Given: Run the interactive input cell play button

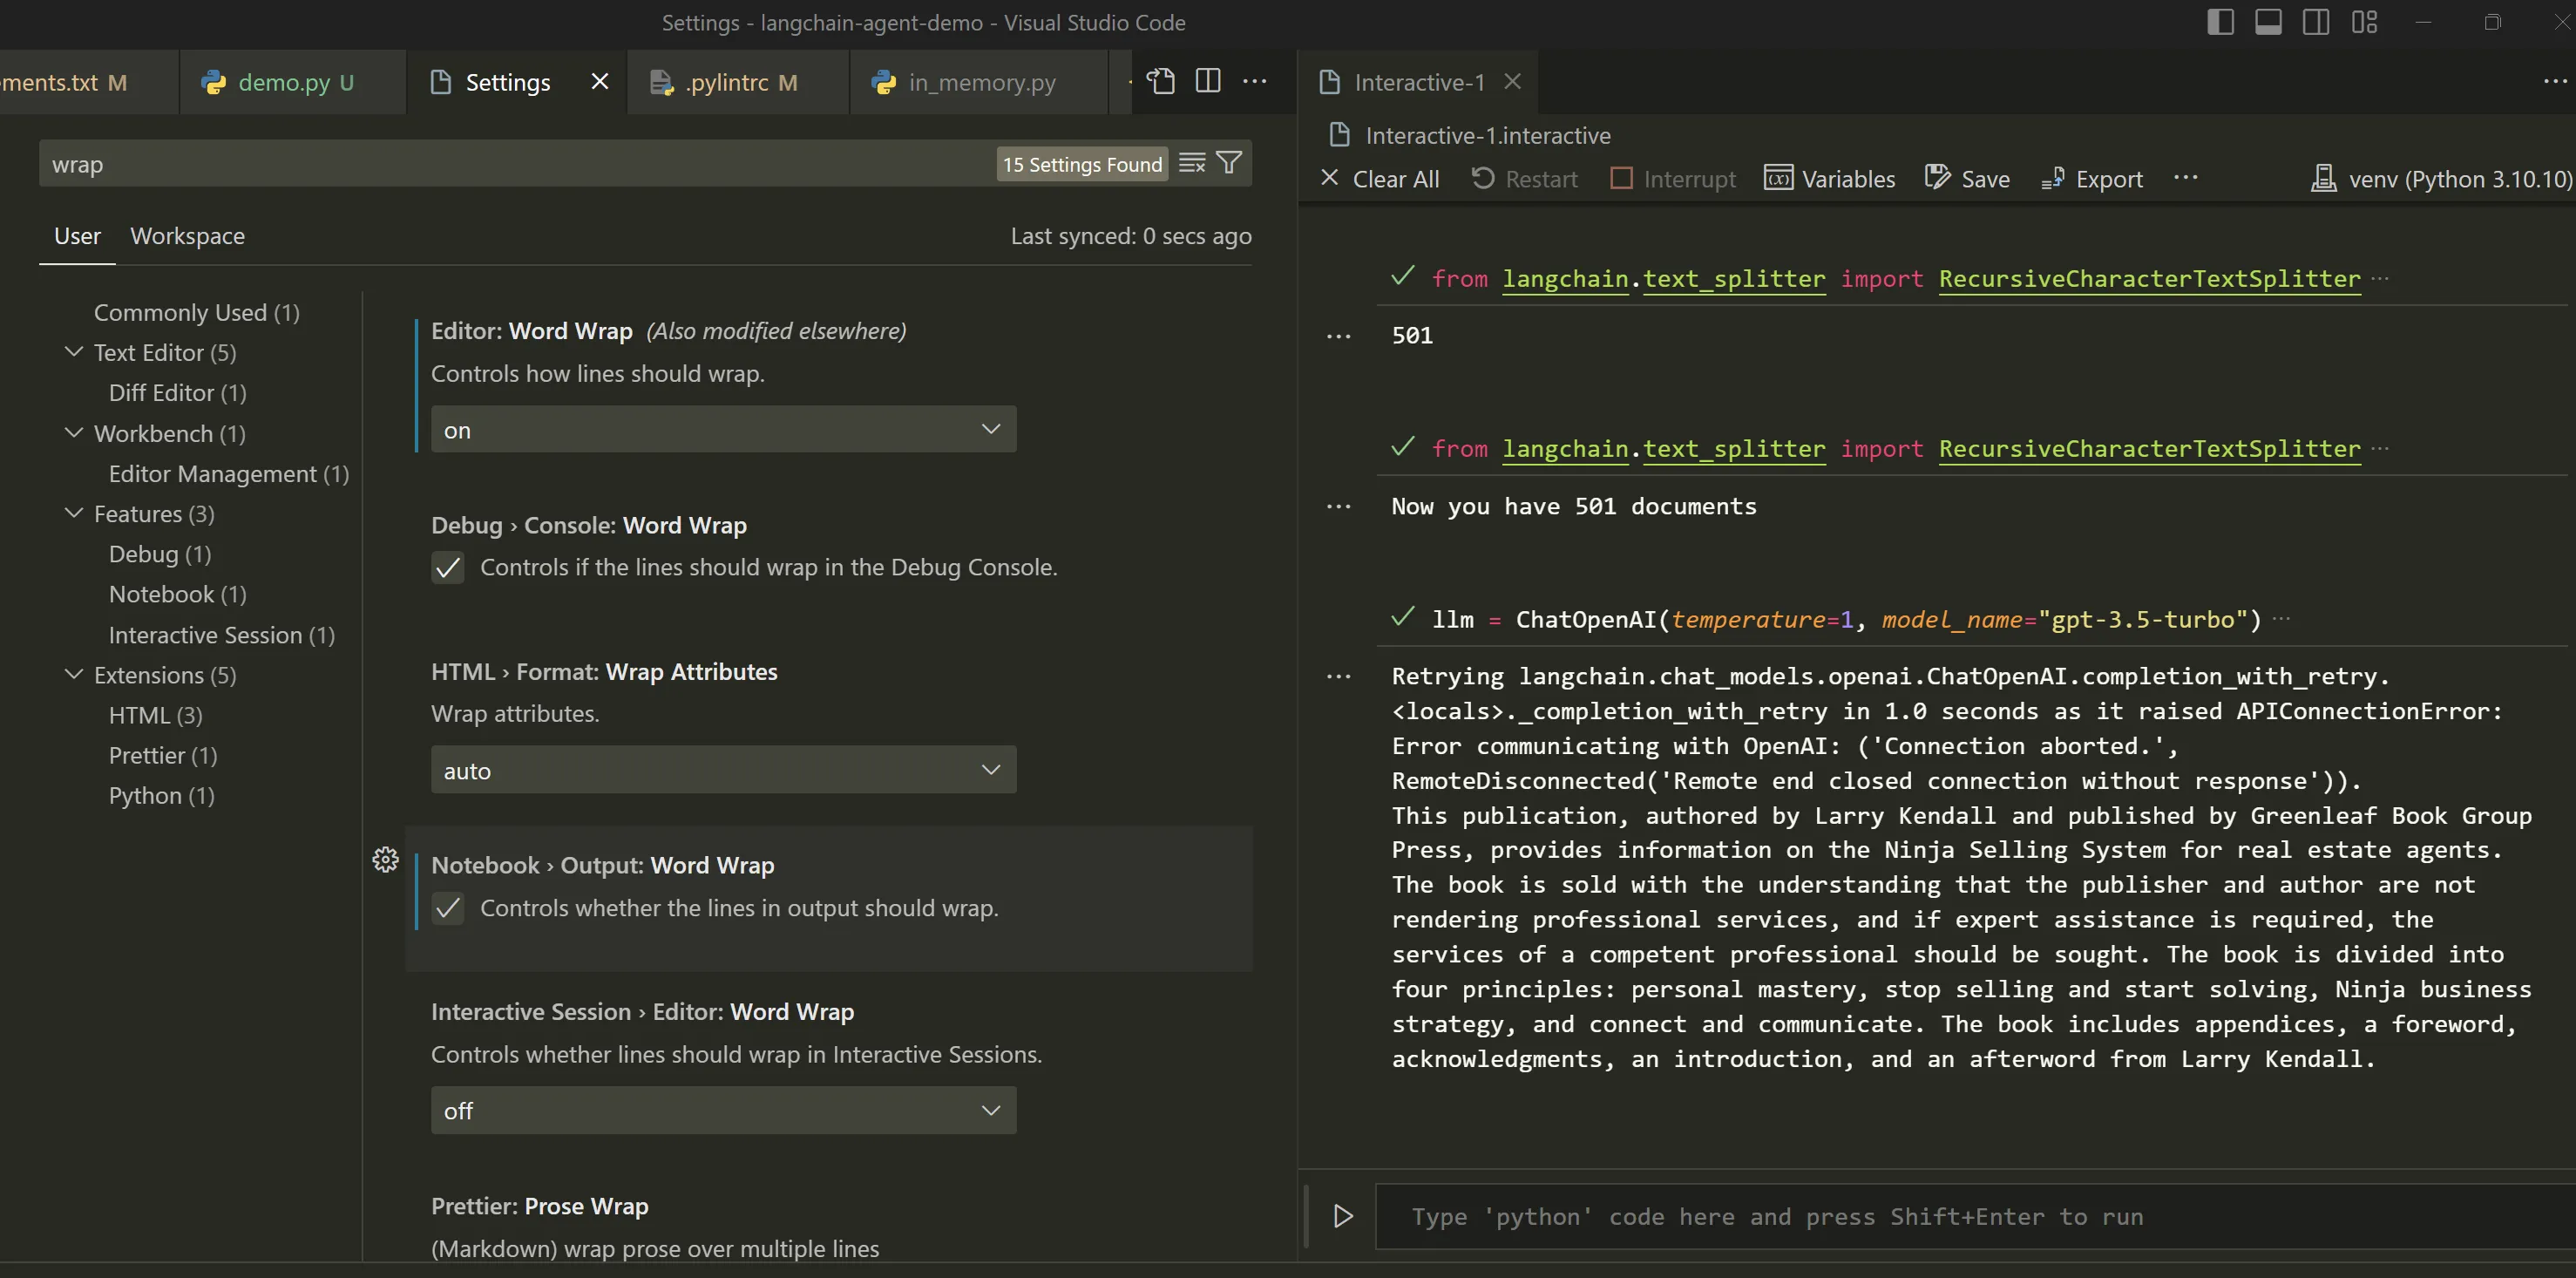Looking at the screenshot, I should 1343,1216.
